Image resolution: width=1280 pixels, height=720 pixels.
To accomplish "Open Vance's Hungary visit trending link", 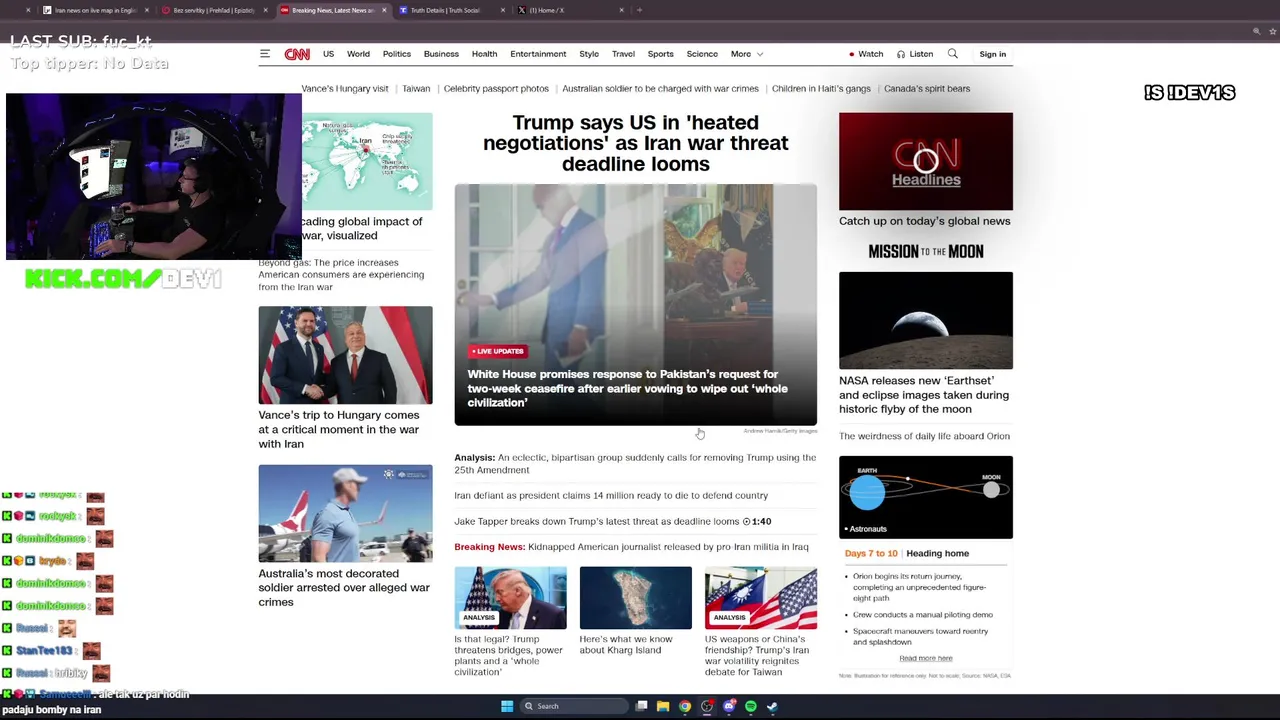I will (345, 88).
